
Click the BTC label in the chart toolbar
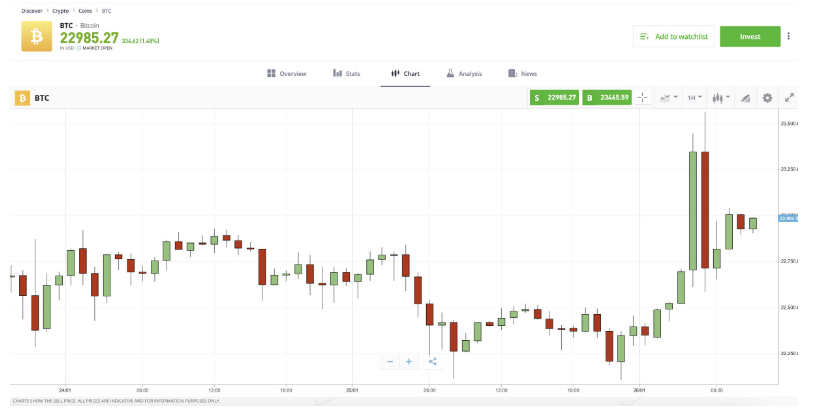click(x=42, y=98)
